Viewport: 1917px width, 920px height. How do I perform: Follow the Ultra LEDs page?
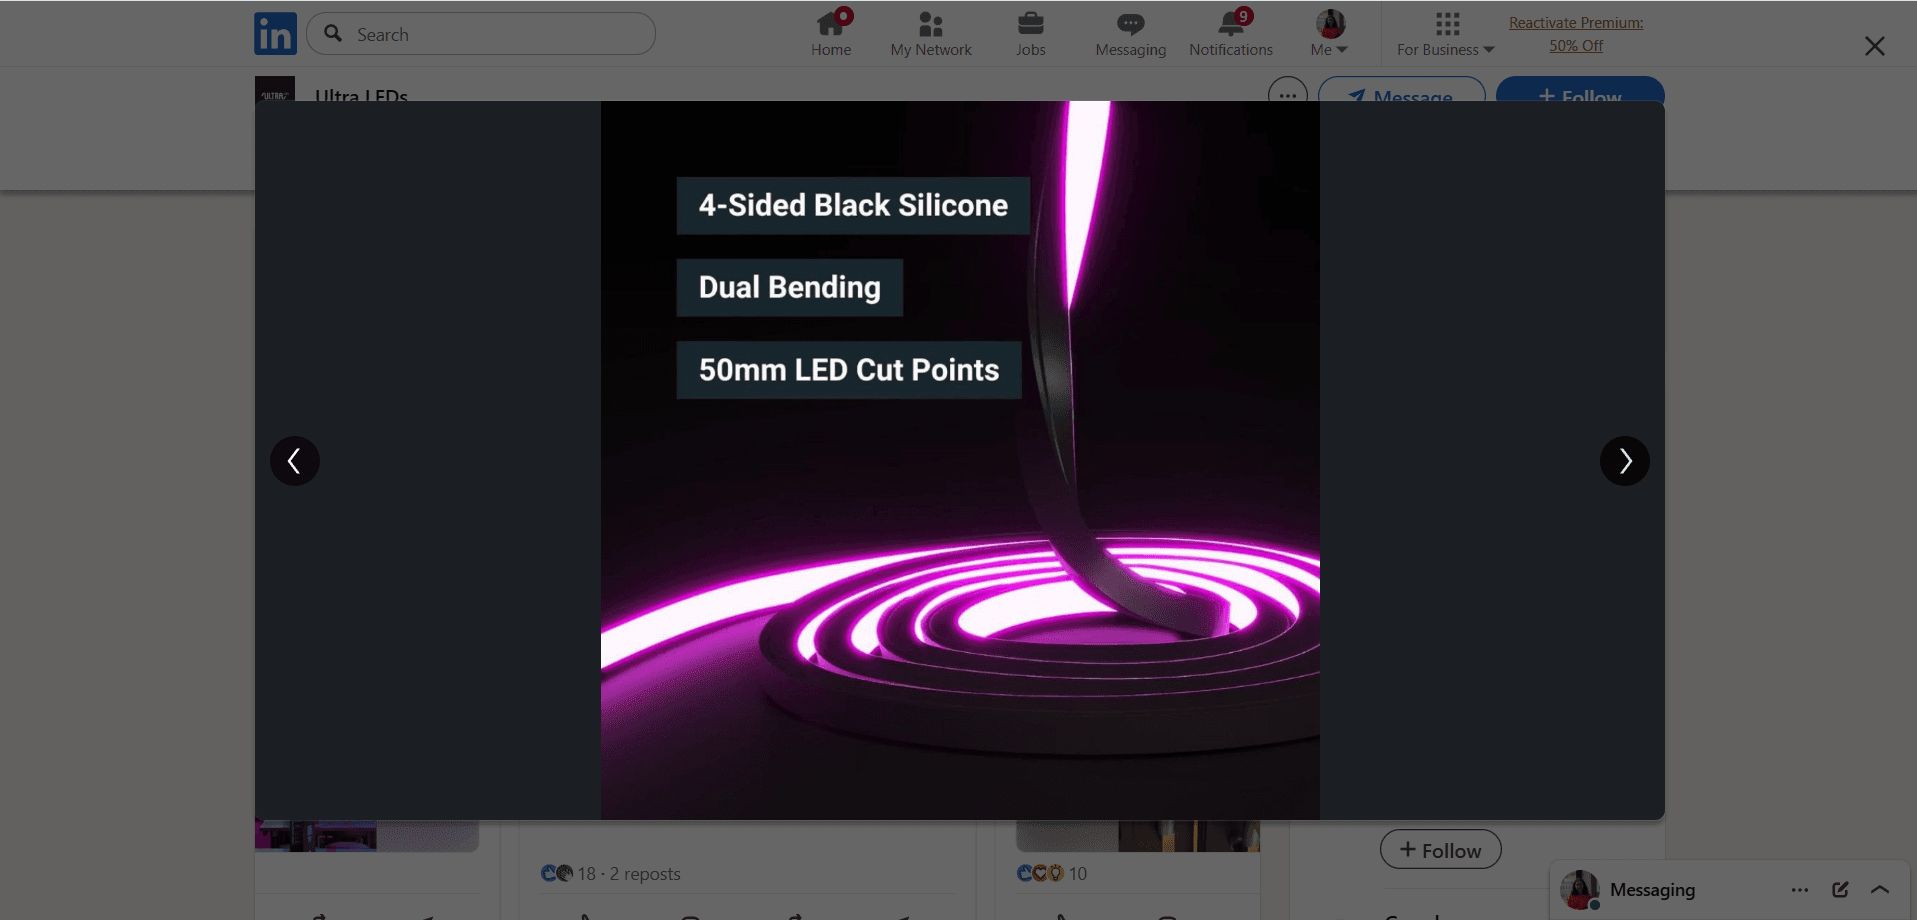1578,97
